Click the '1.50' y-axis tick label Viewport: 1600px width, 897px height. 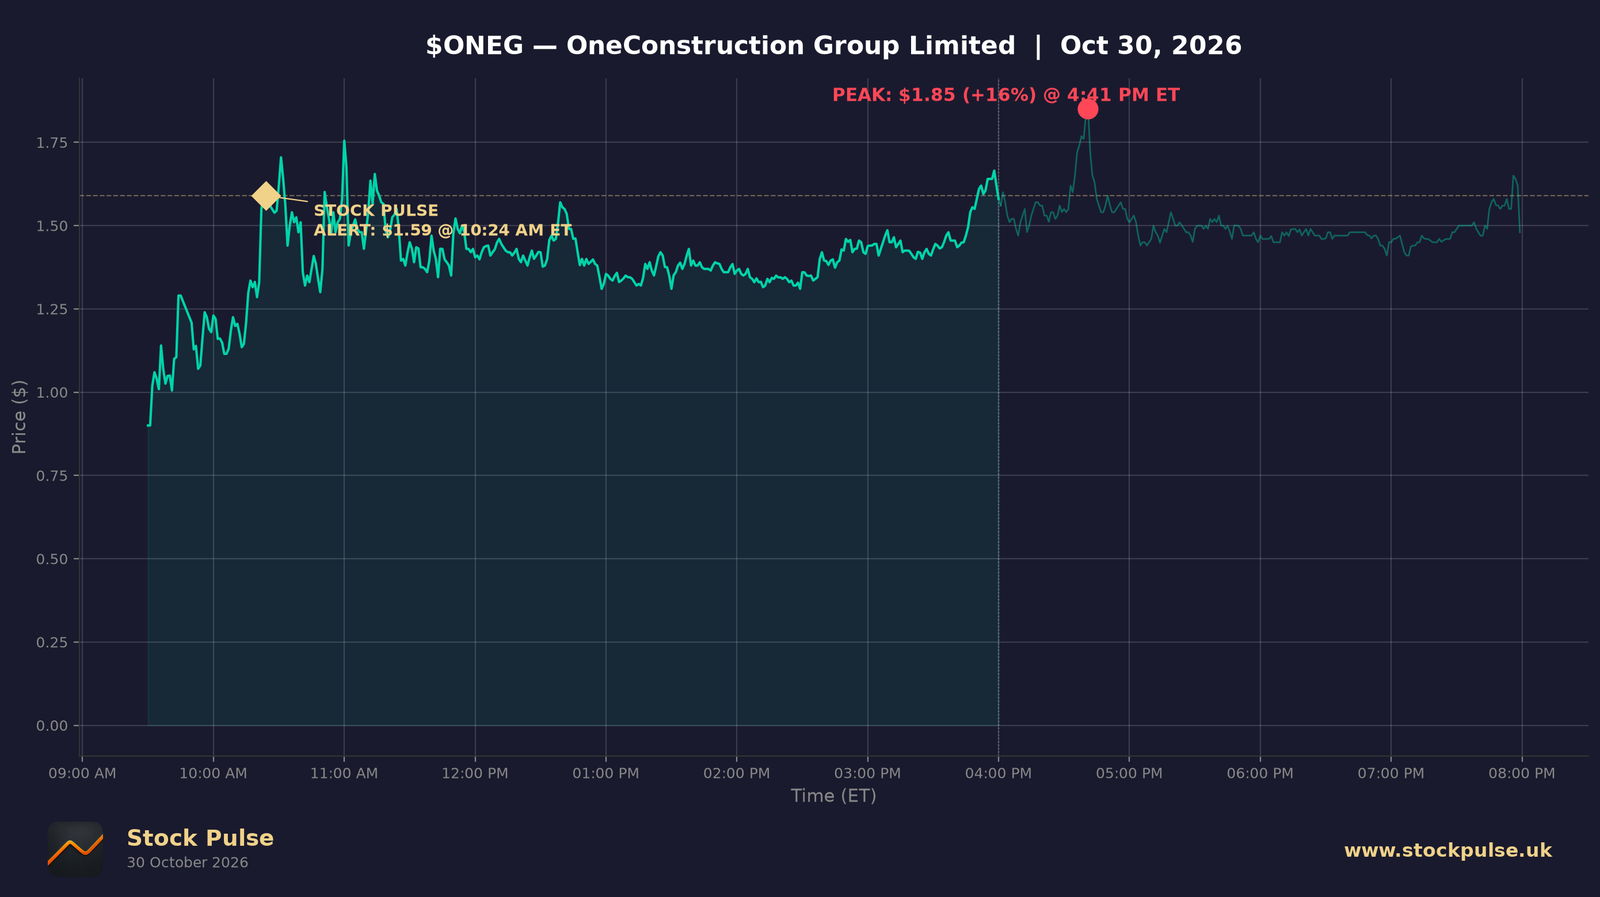pyautogui.click(x=52, y=226)
